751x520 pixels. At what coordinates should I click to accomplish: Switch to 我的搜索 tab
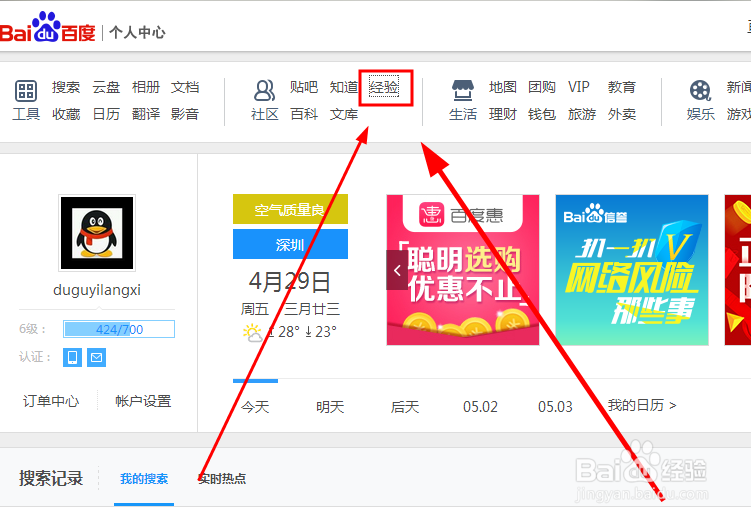(144, 478)
